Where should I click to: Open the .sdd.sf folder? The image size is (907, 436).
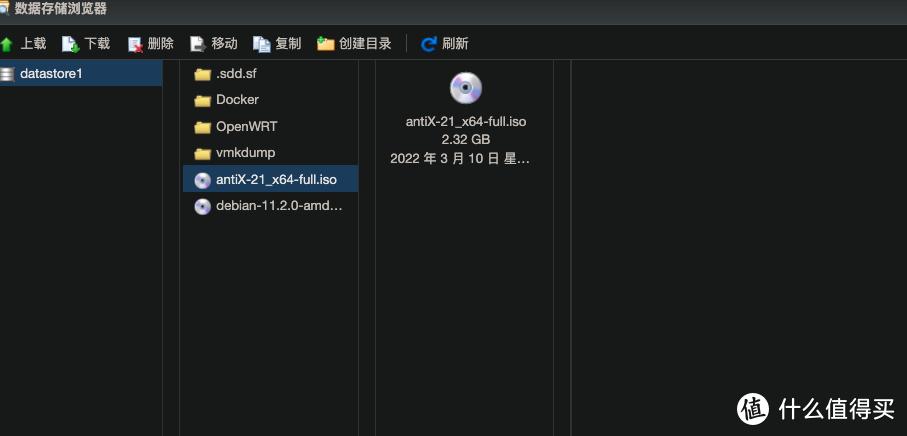point(237,74)
